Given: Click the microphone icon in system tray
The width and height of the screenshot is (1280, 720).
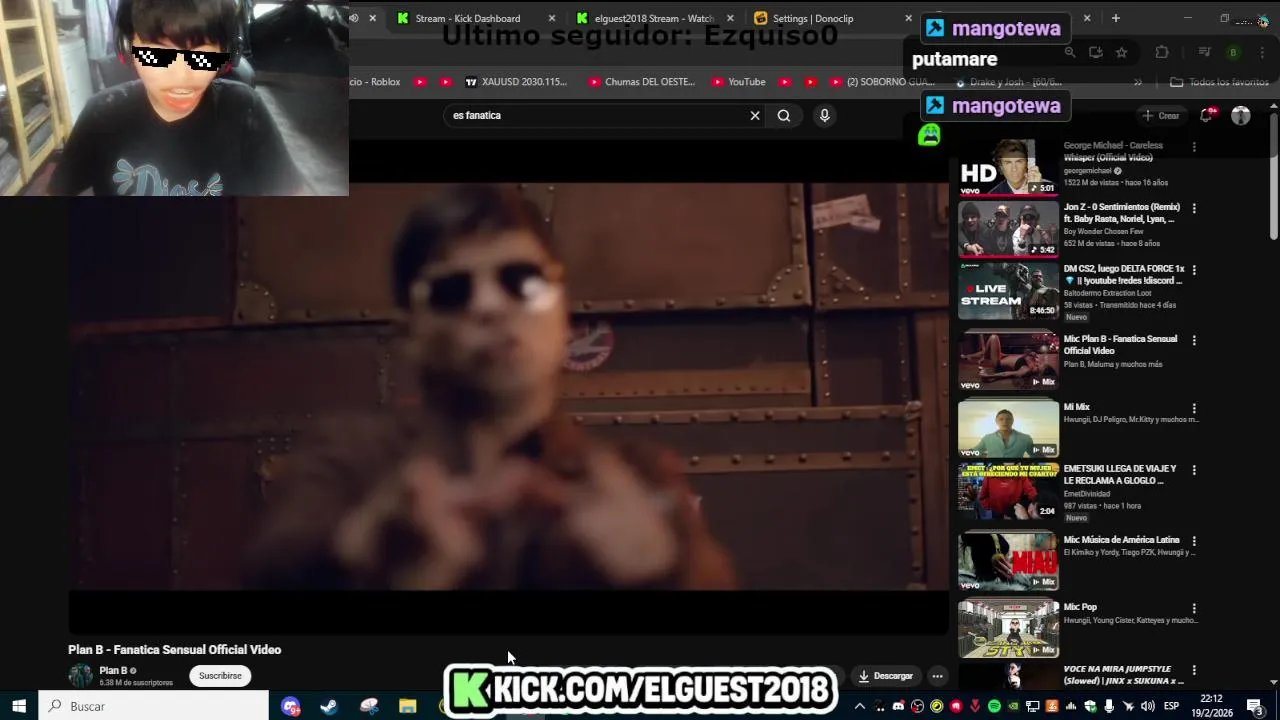Looking at the screenshot, I should [1109, 706].
